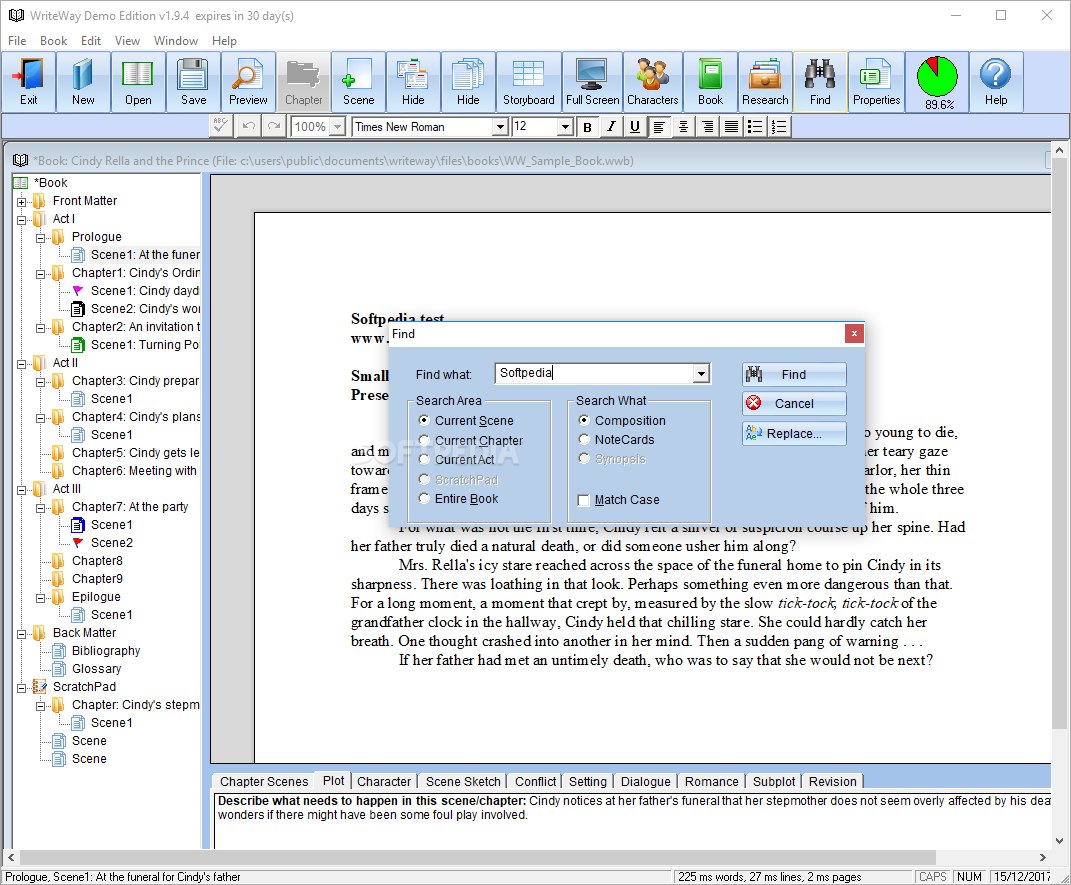Select Bibliography in the book tree

(106, 651)
